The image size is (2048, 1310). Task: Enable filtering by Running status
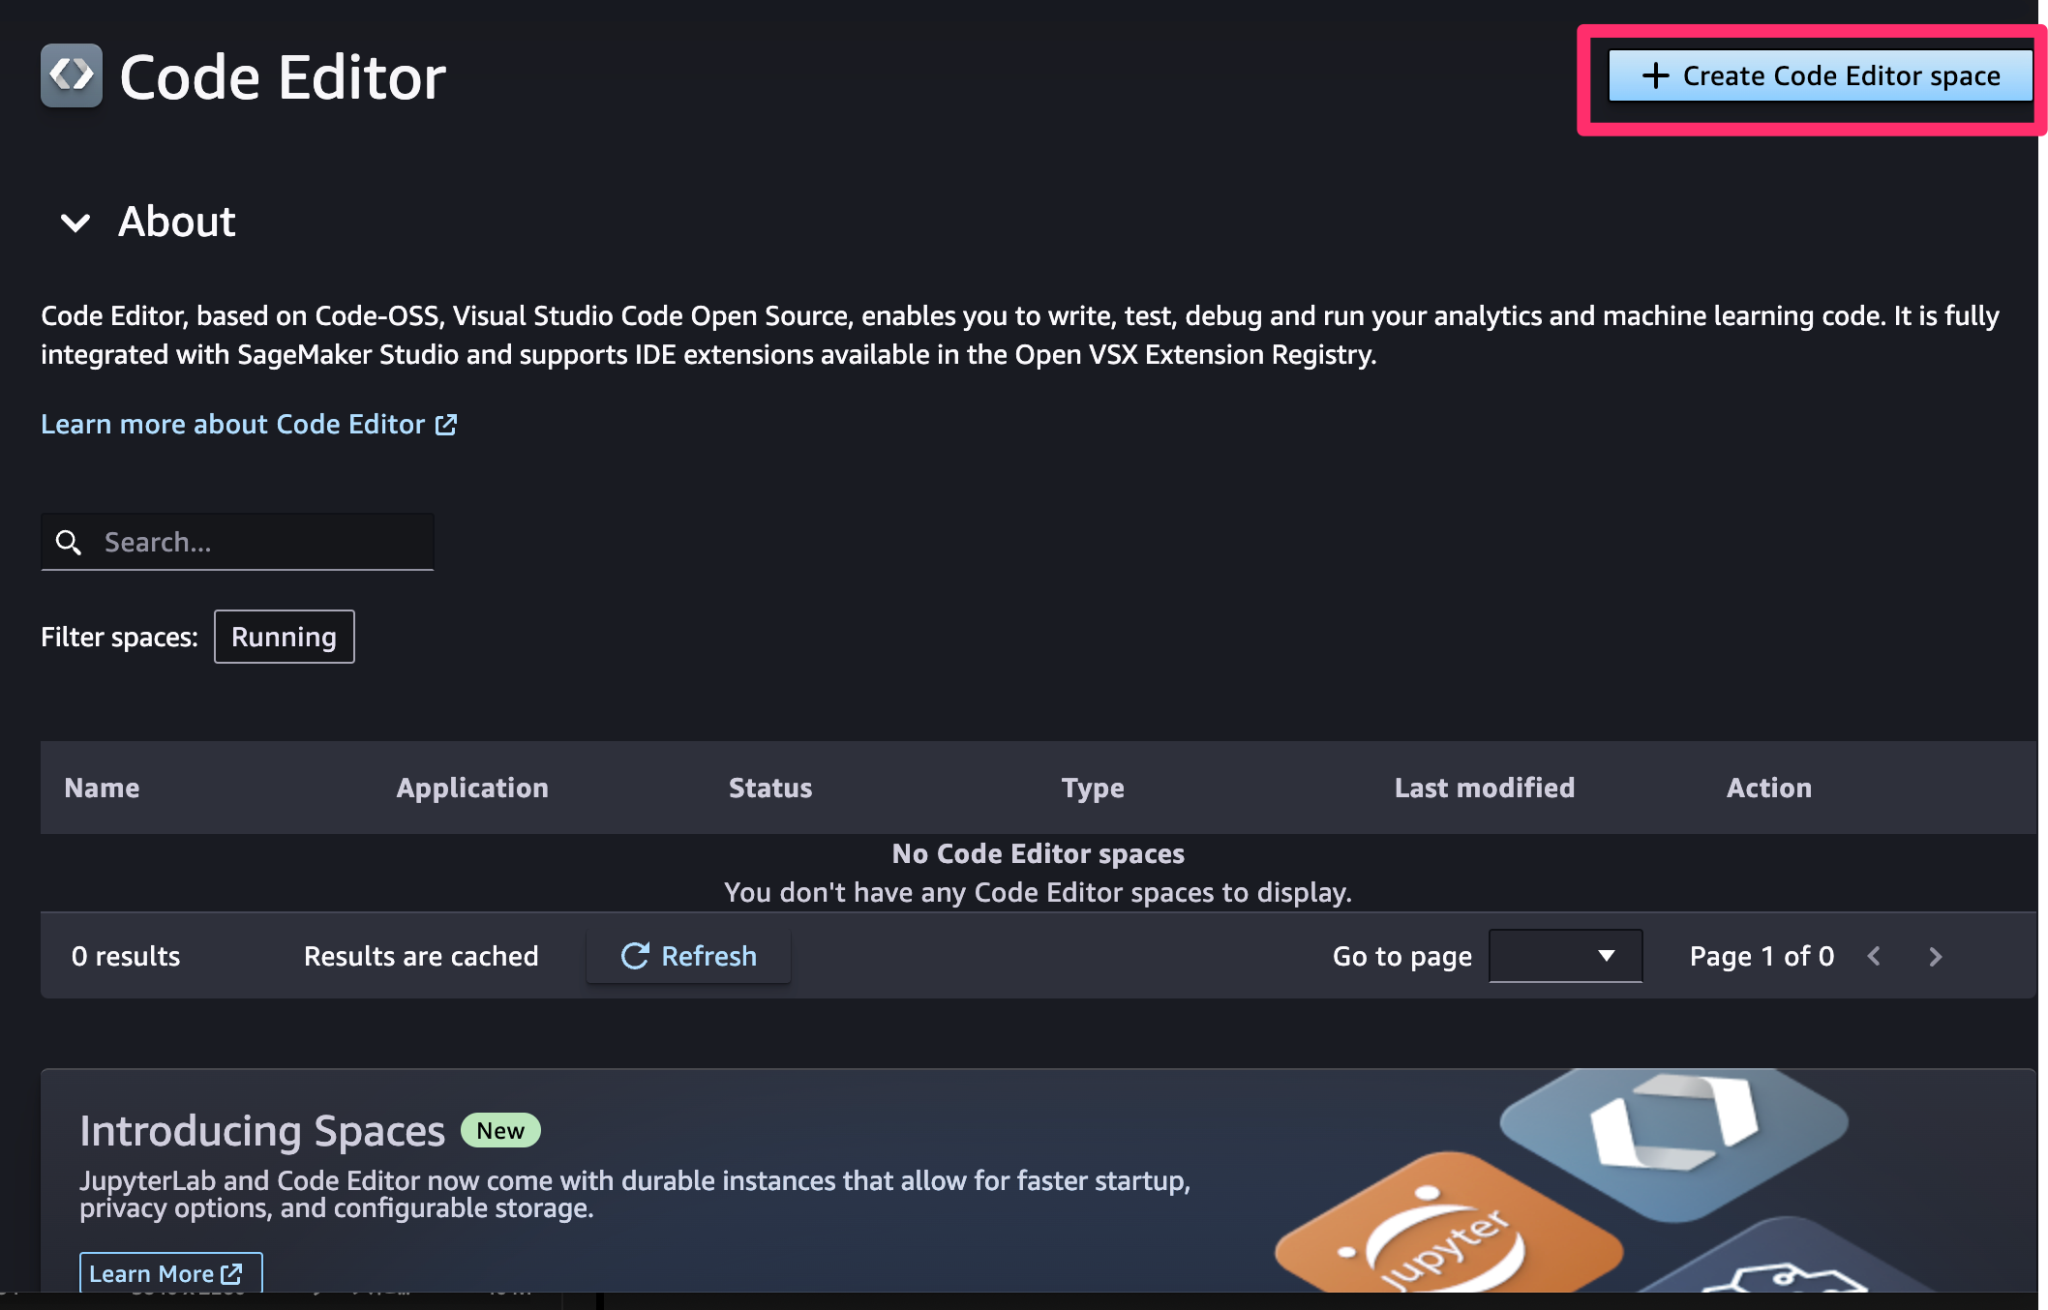tap(284, 636)
